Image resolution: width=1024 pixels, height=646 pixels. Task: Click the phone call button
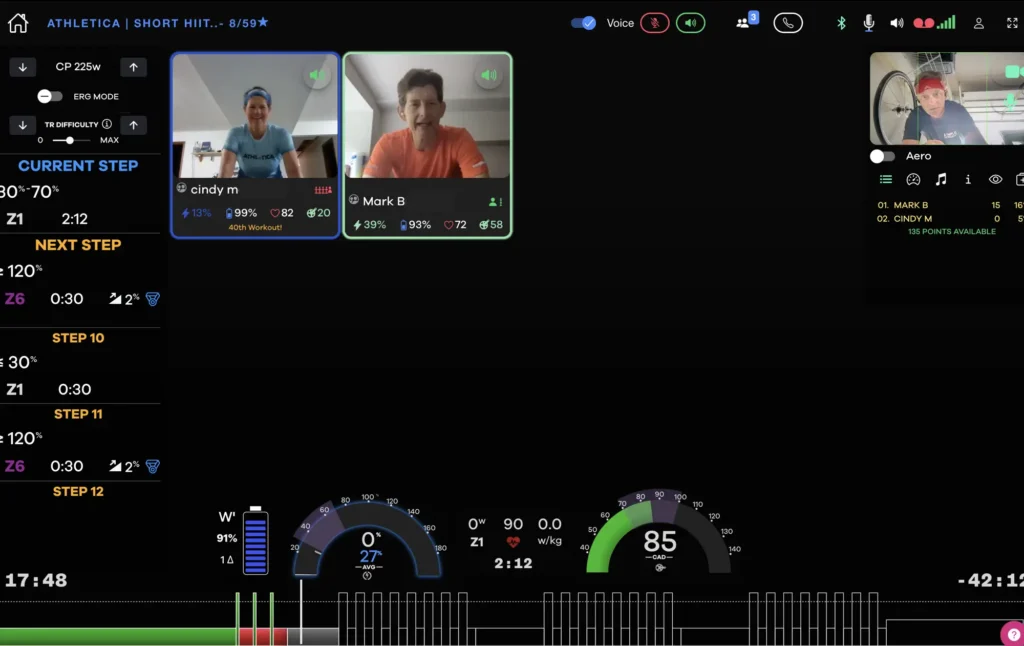(788, 23)
